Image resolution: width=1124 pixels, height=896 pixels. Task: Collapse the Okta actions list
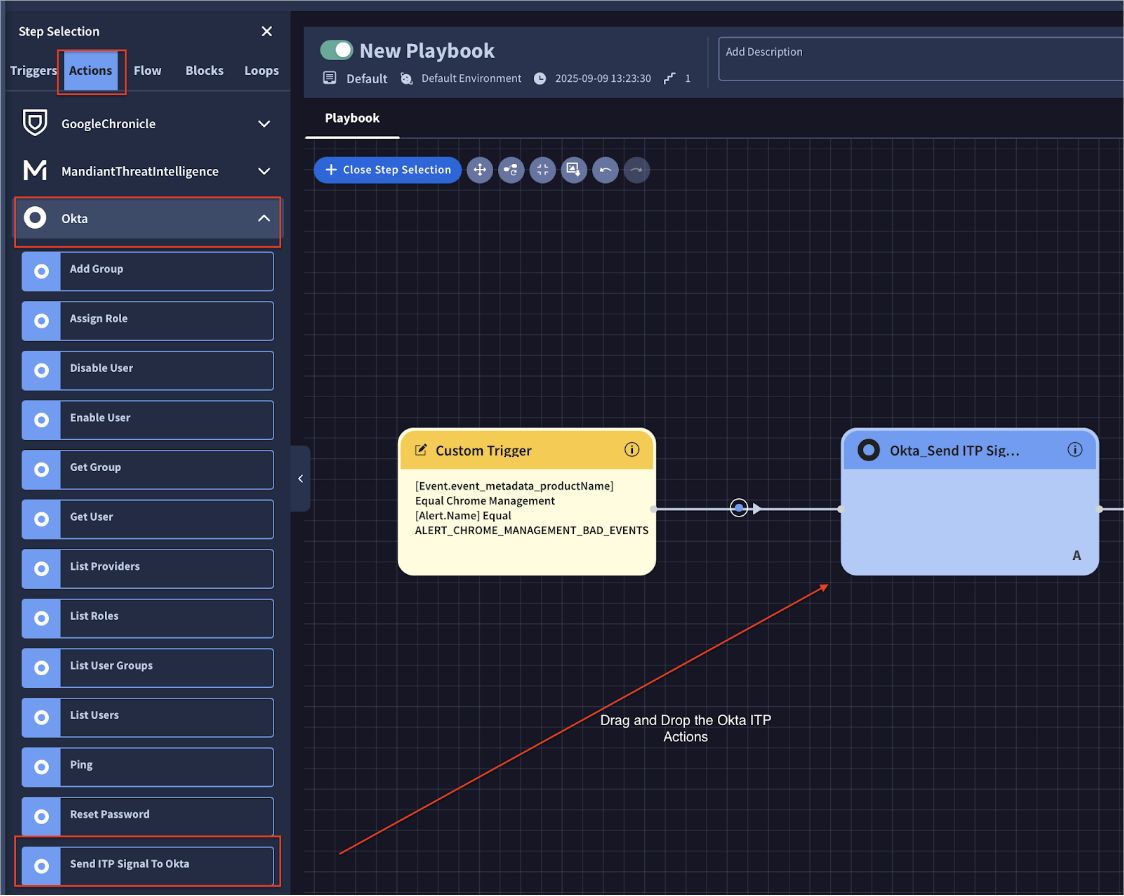point(264,218)
